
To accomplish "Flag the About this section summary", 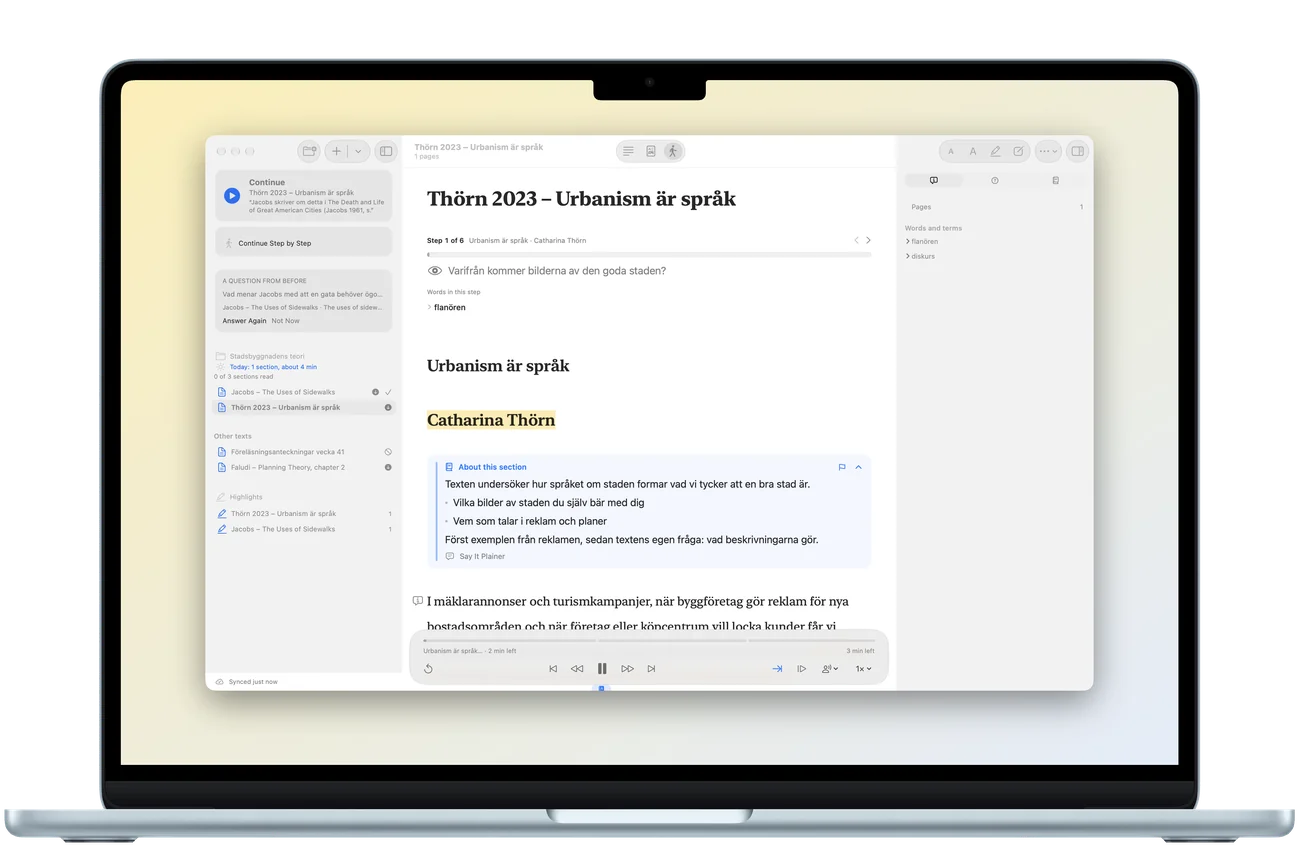I will 842,467.
